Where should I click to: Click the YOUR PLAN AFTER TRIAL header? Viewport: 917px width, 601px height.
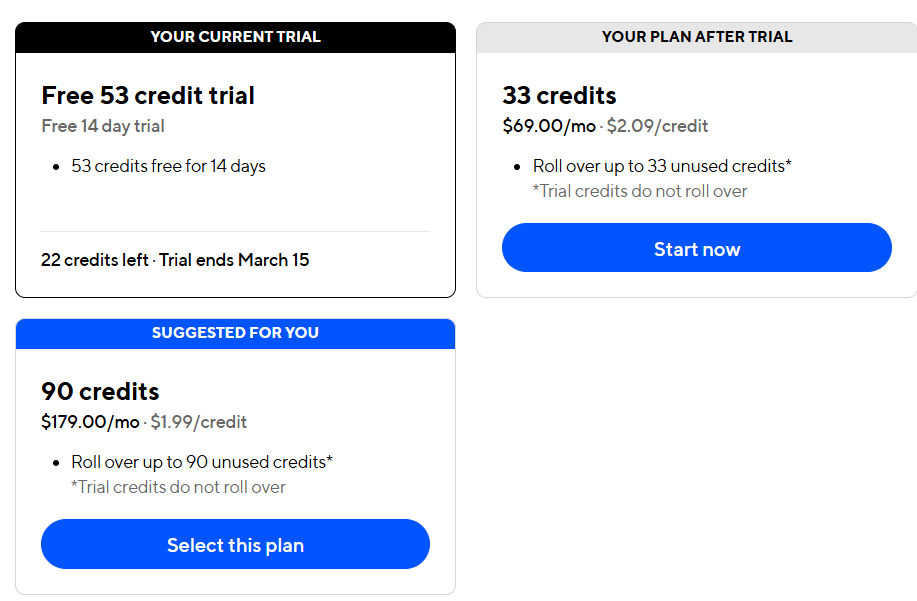pyautogui.click(x=696, y=37)
